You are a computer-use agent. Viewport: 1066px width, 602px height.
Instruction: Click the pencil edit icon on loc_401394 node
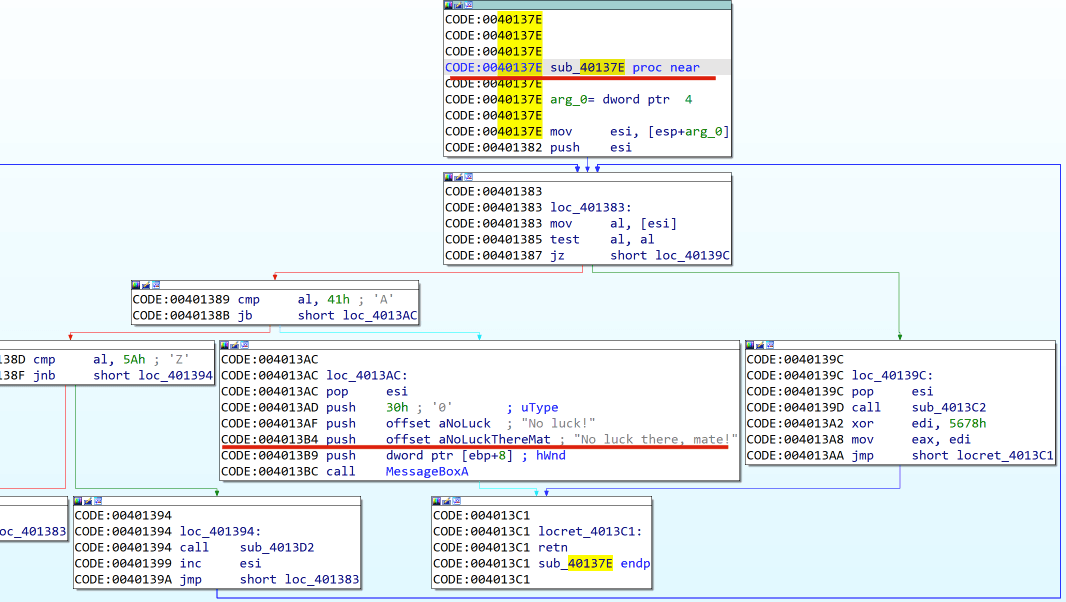(x=88, y=501)
